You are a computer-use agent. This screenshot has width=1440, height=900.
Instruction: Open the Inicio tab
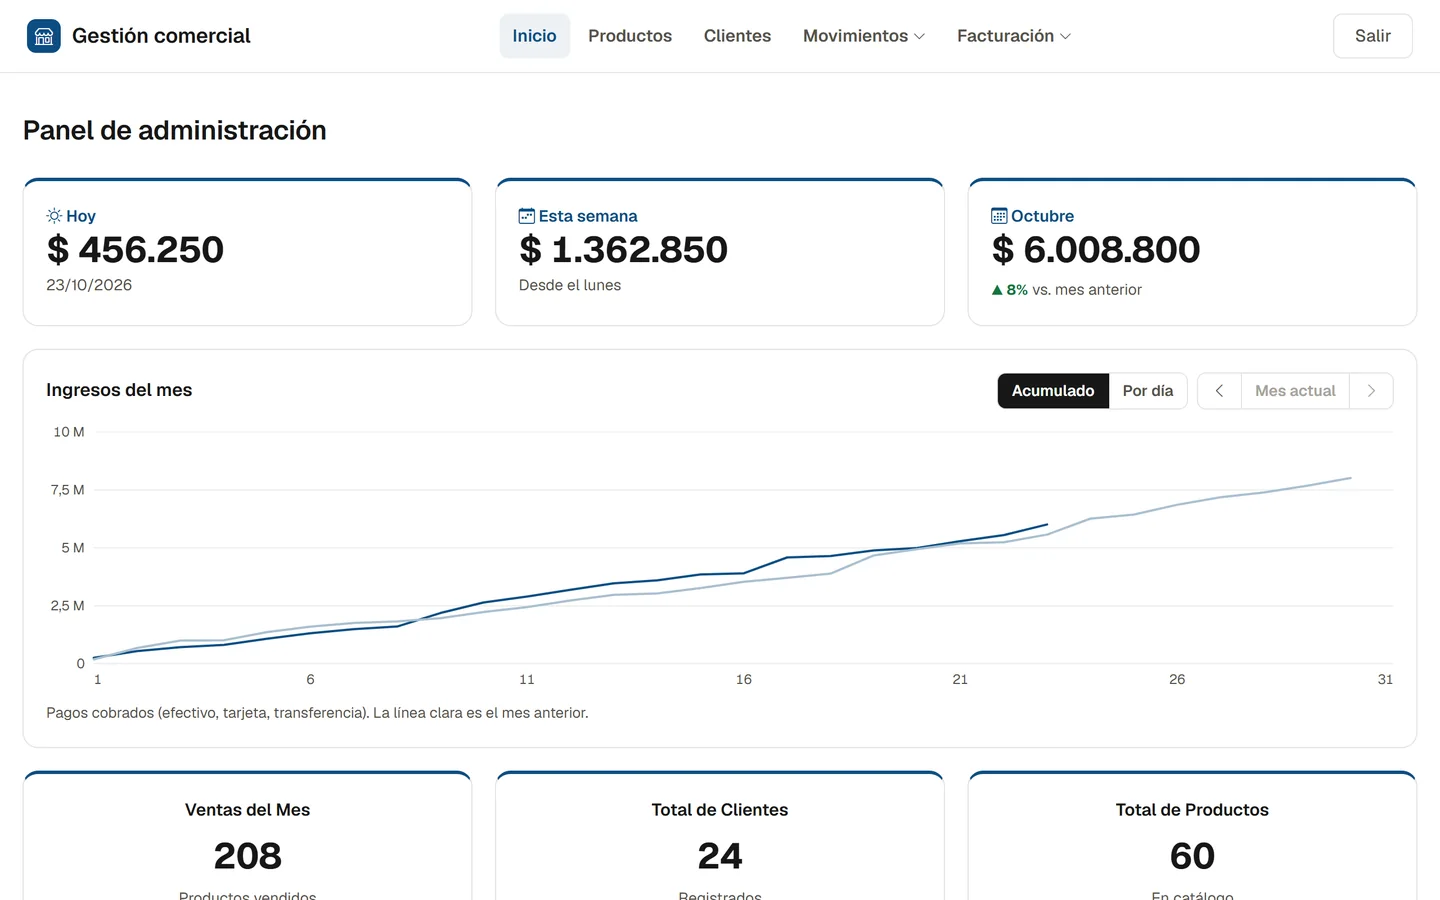[535, 36]
